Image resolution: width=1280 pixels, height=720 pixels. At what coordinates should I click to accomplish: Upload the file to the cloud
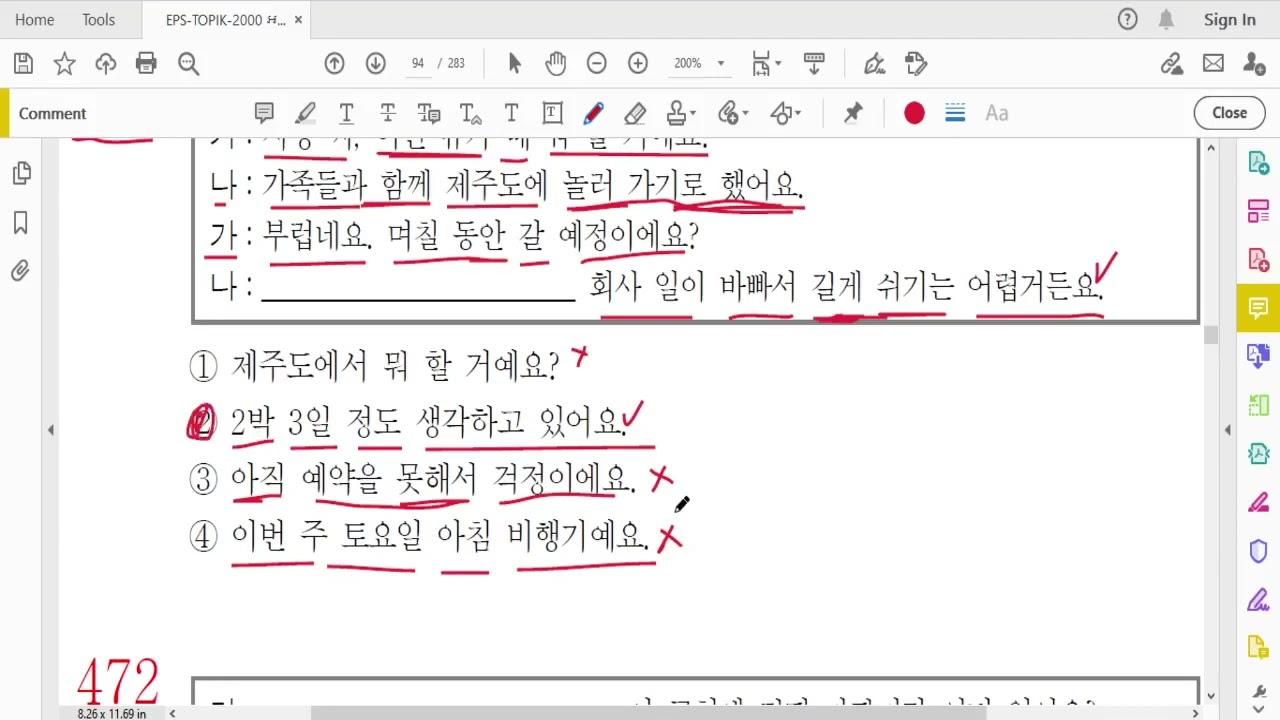(x=105, y=64)
